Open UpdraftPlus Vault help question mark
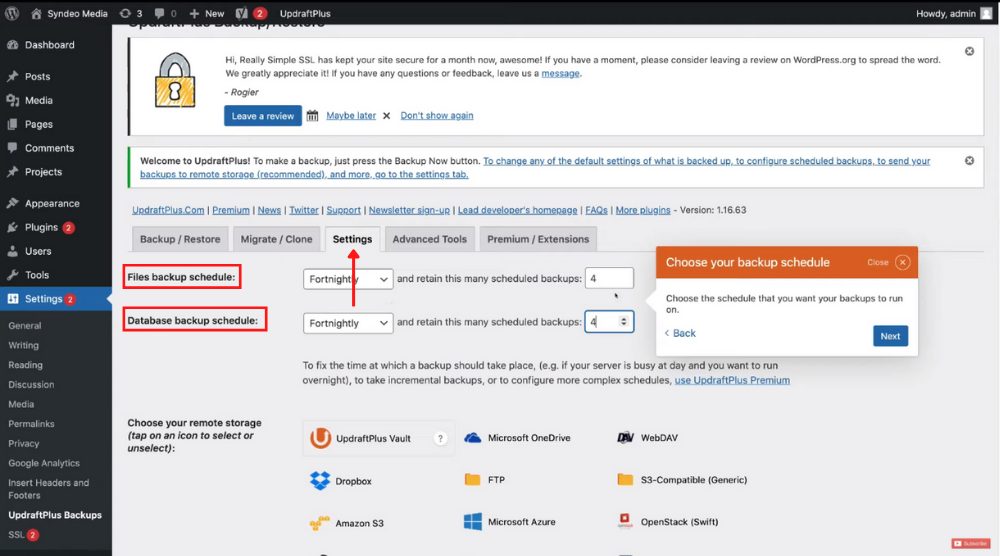This screenshot has height=556, width=1000. click(440, 438)
